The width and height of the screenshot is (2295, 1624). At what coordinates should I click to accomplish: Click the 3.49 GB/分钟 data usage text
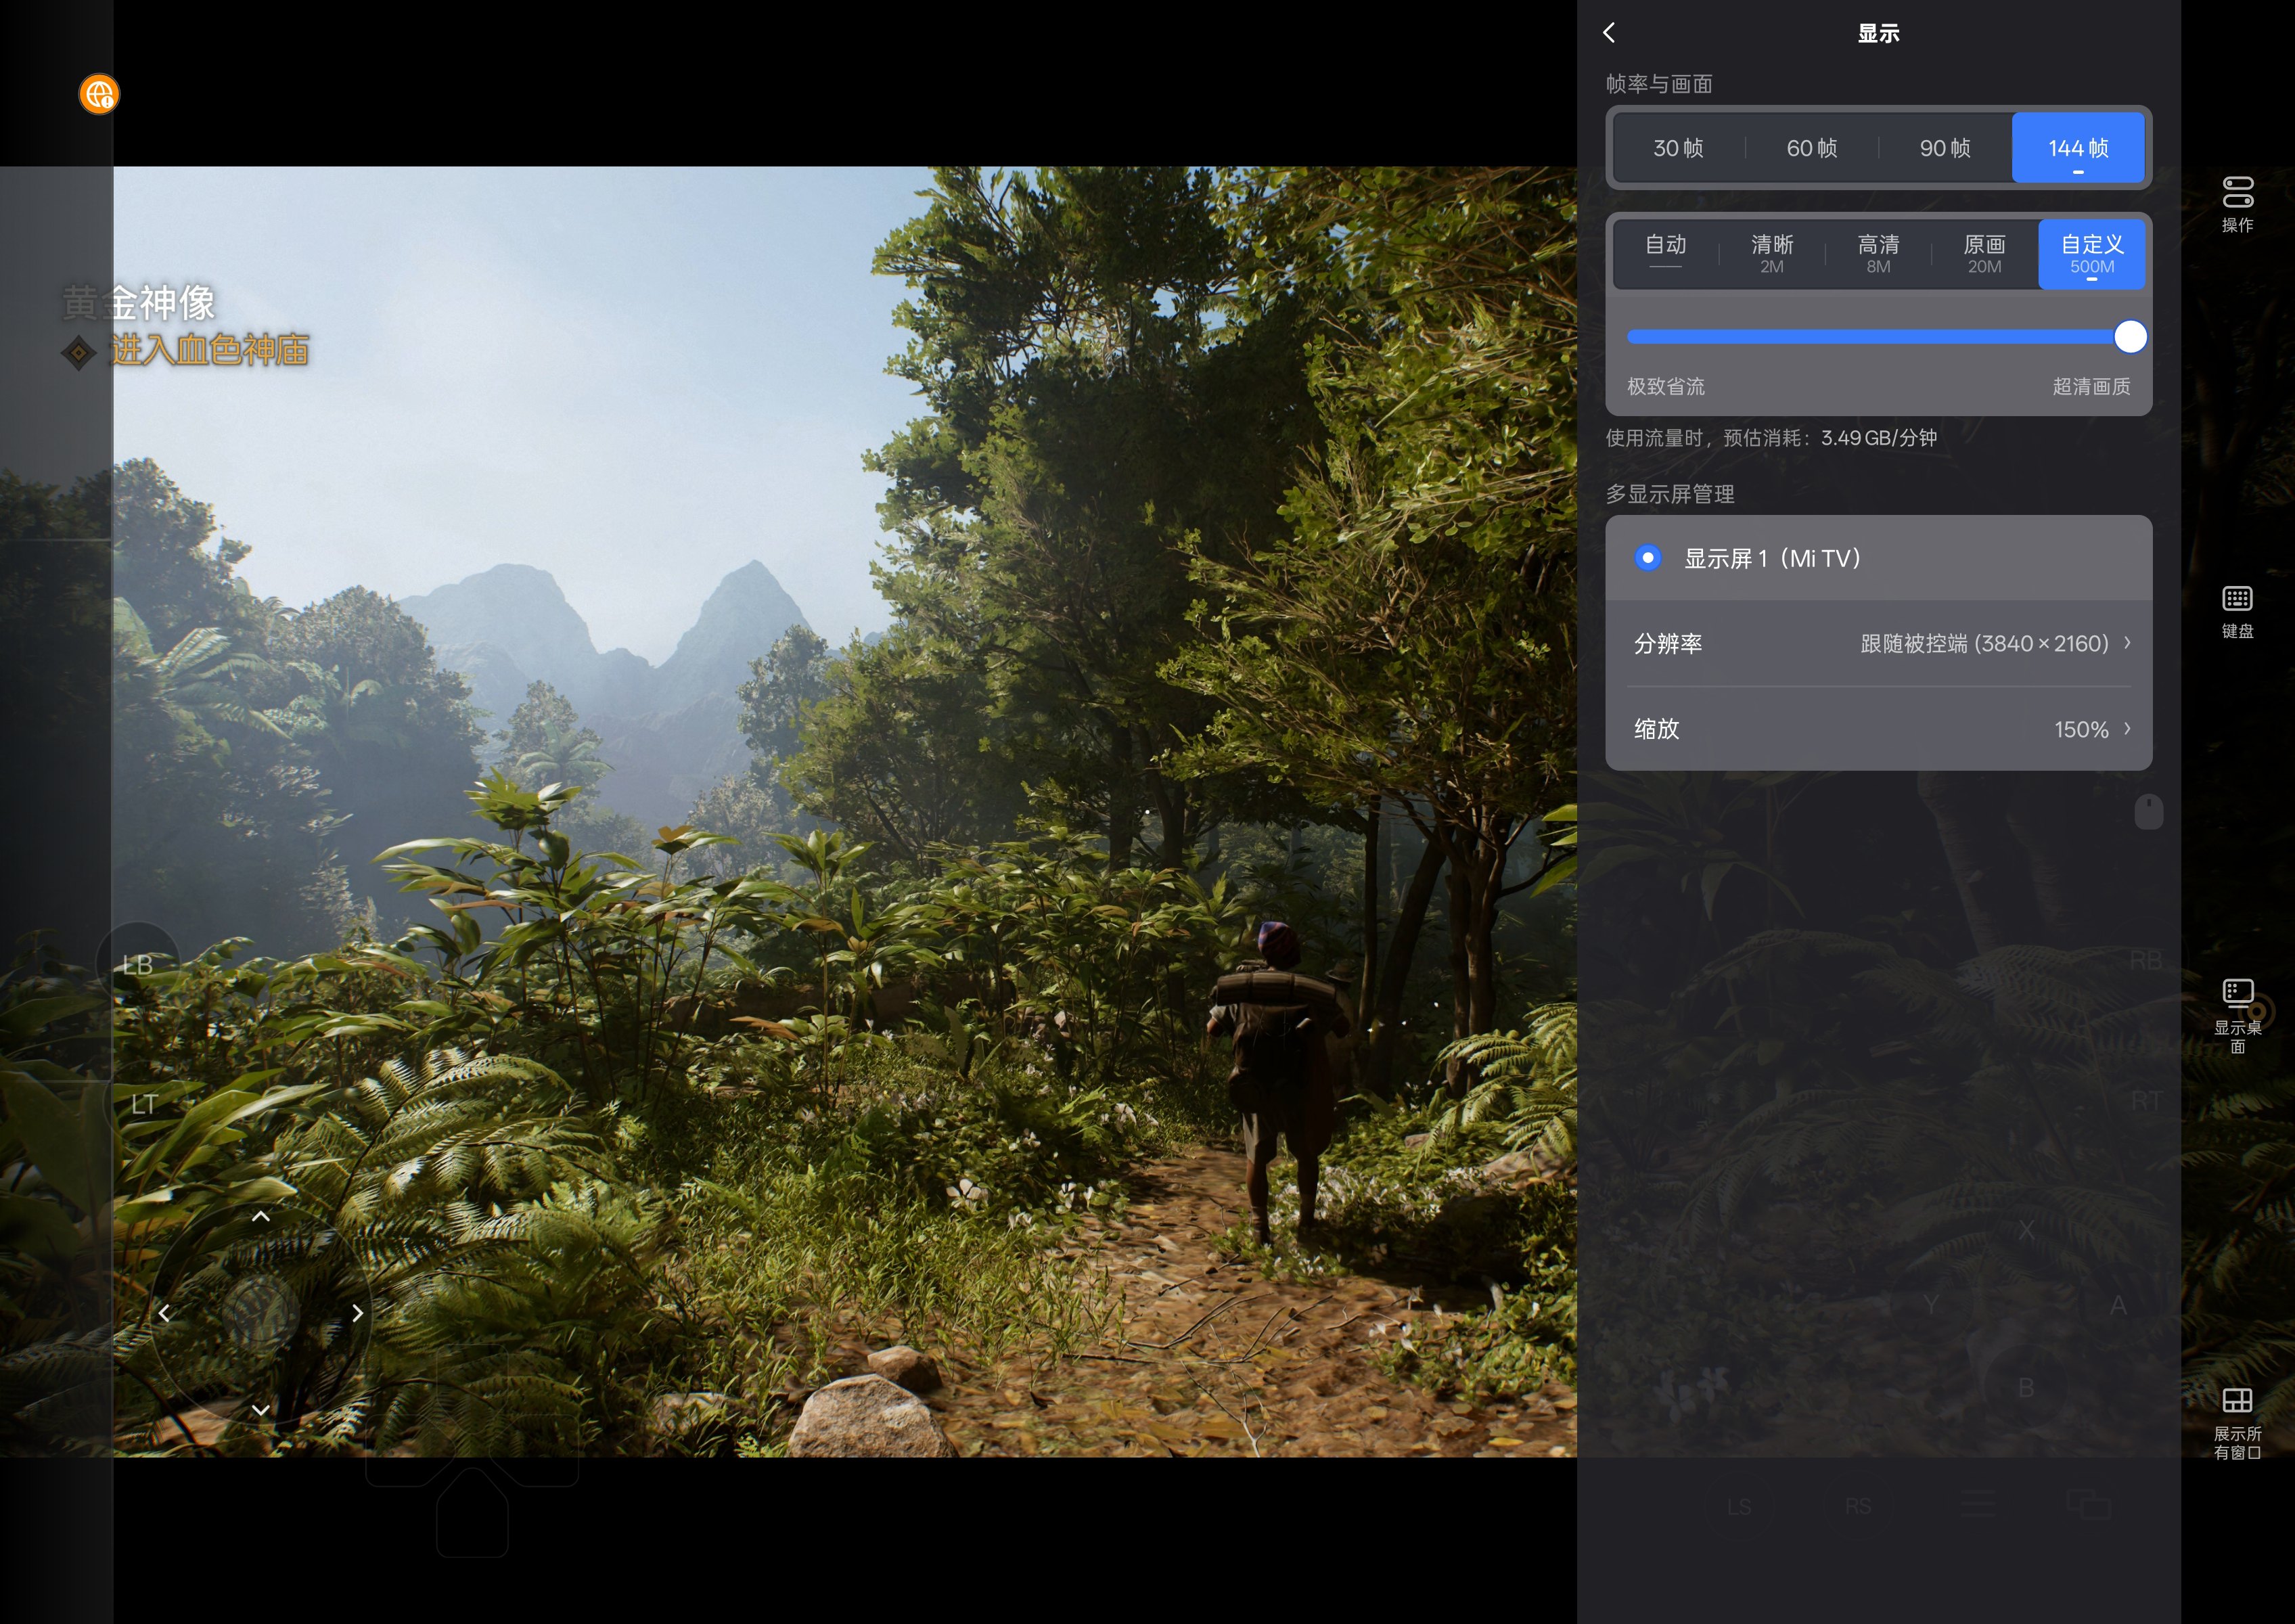click(x=1878, y=438)
